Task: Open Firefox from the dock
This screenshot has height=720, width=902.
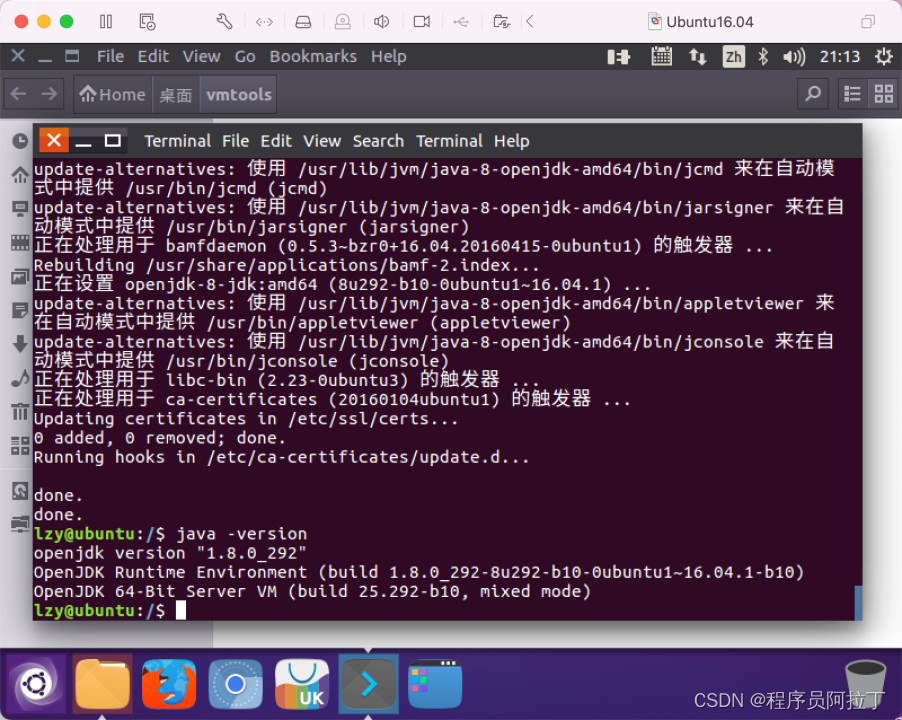Action: click(x=168, y=685)
